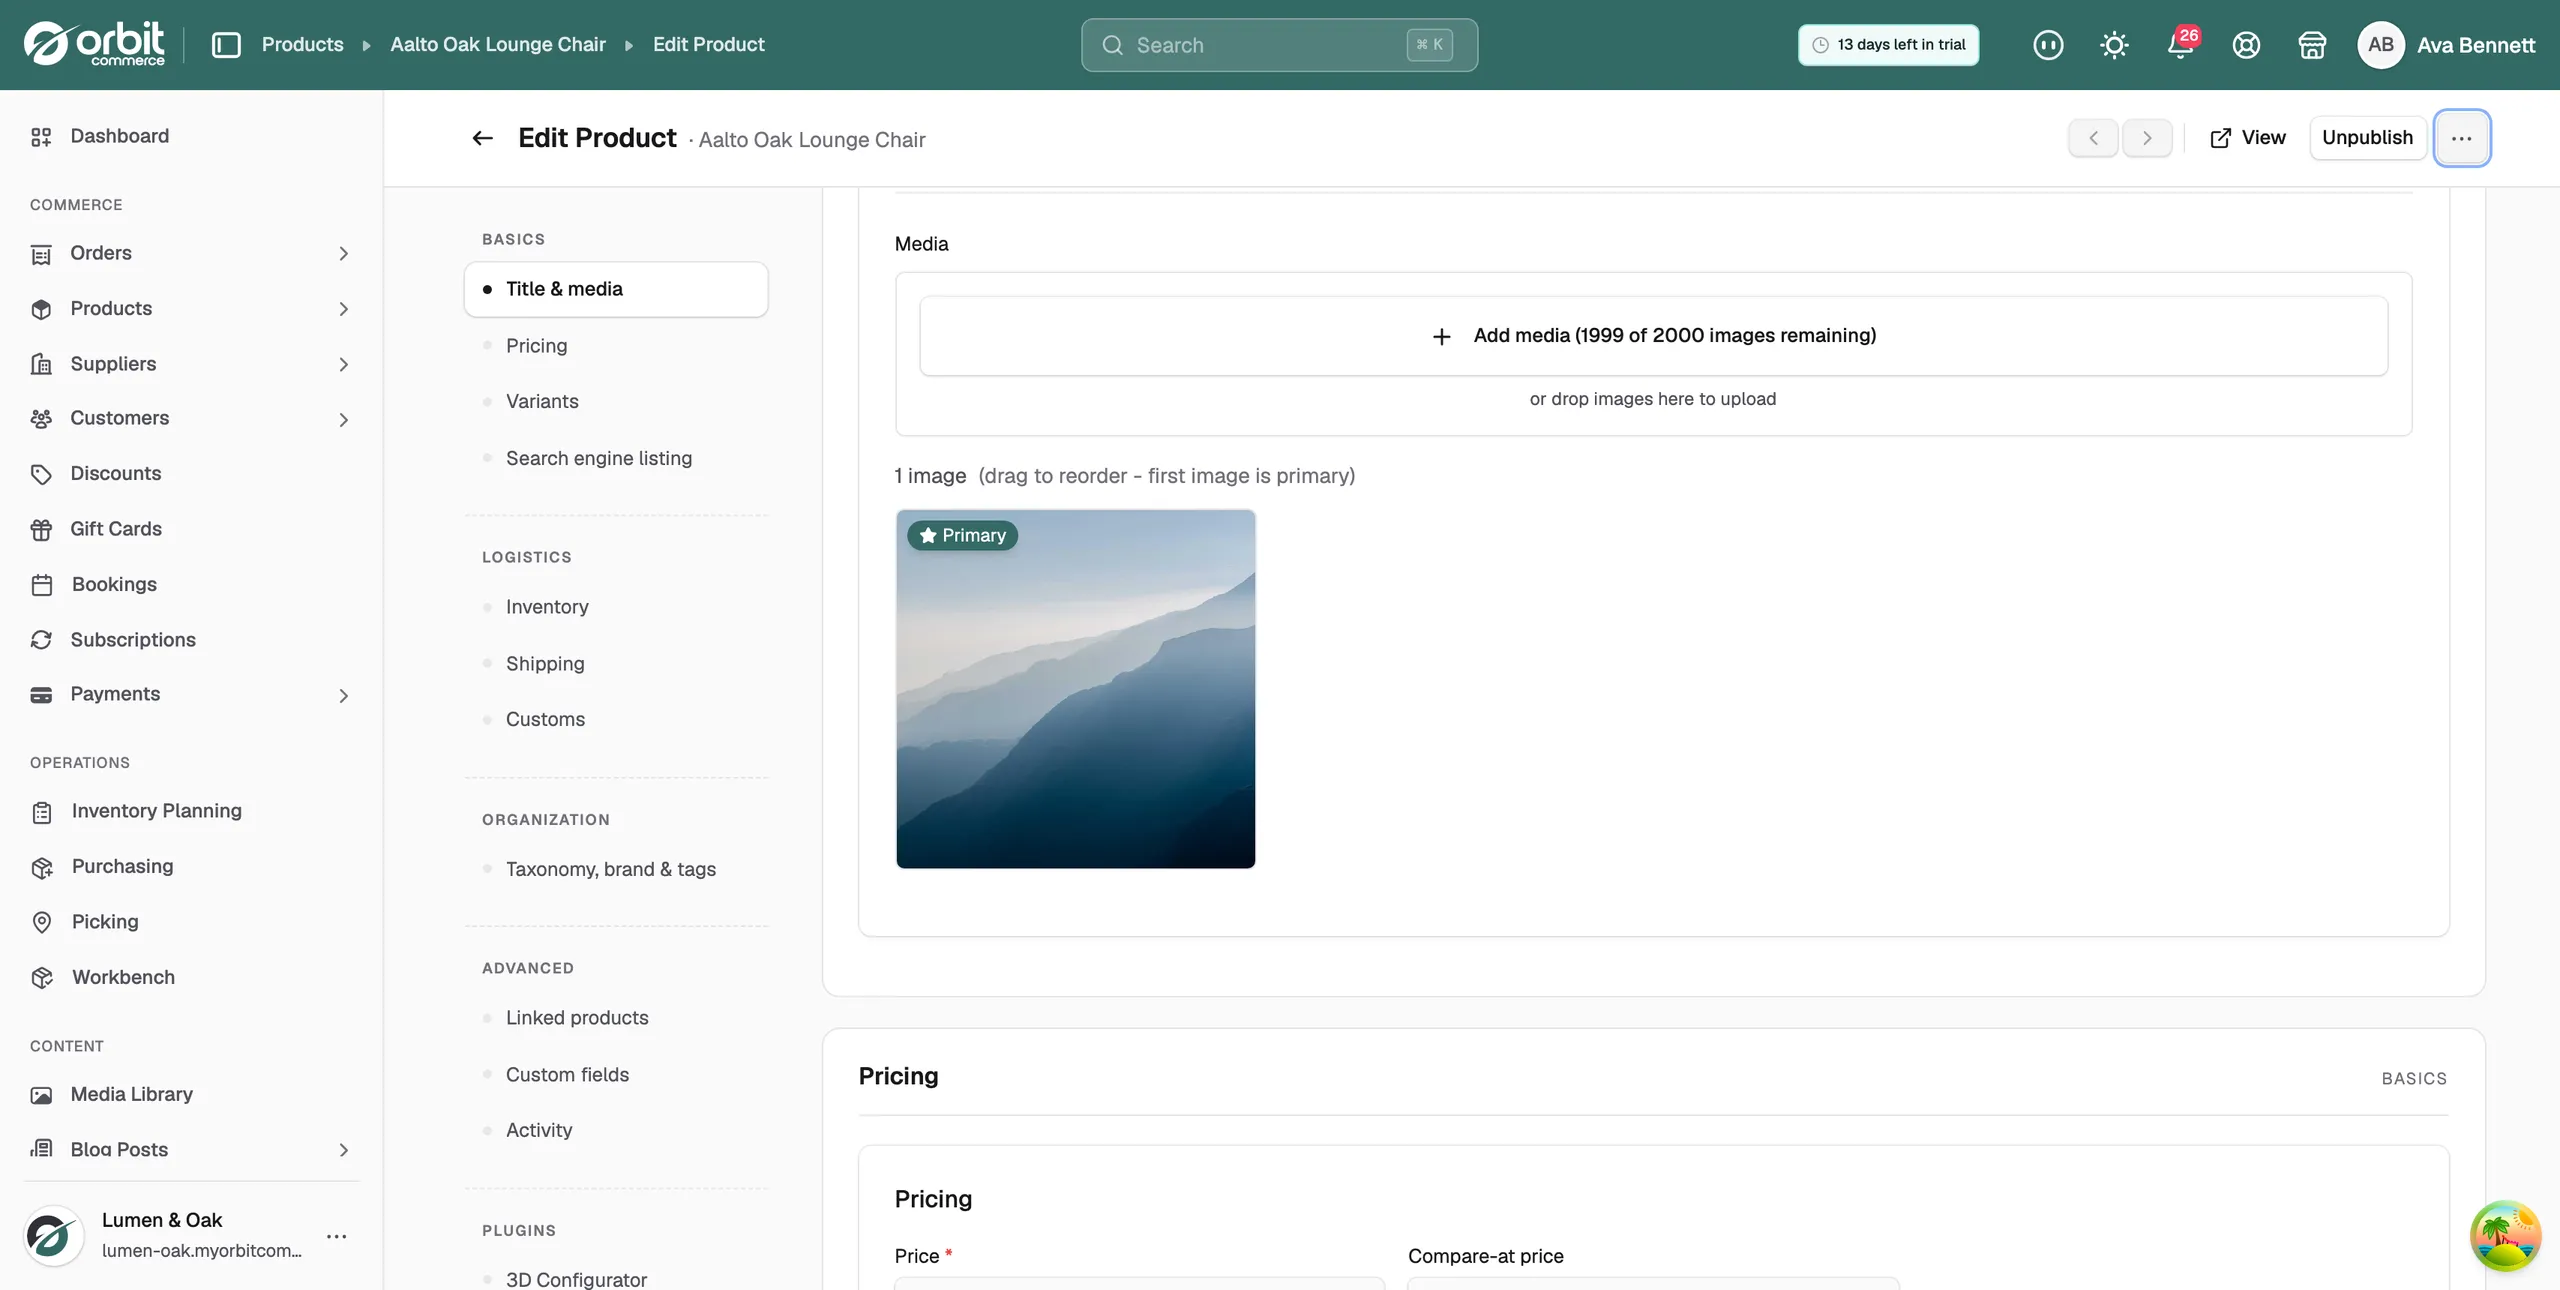2560x1290 pixels.
Task: Click Add media upload button
Action: coord(1653,336)
